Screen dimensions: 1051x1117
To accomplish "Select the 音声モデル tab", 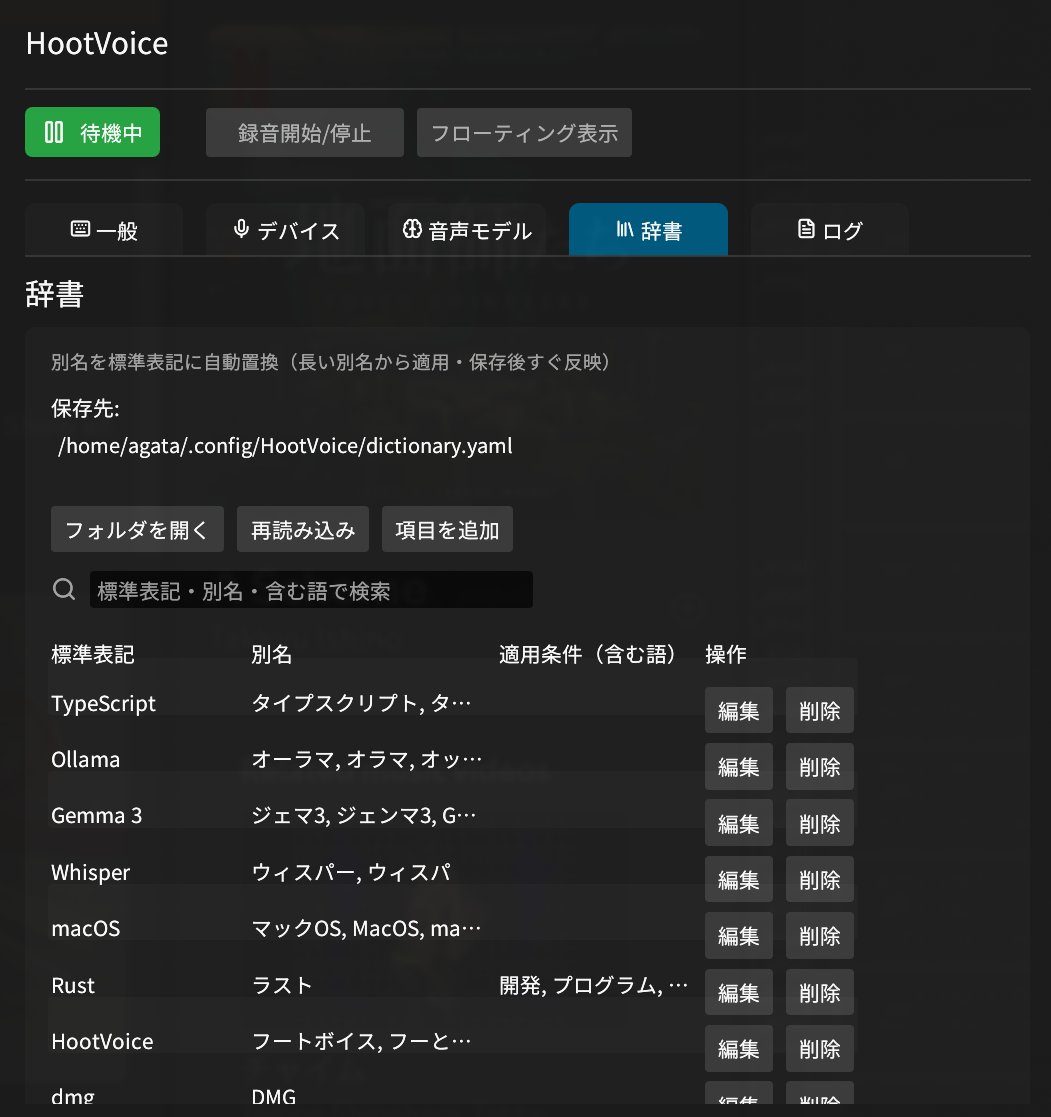I will tap(467, 229).
